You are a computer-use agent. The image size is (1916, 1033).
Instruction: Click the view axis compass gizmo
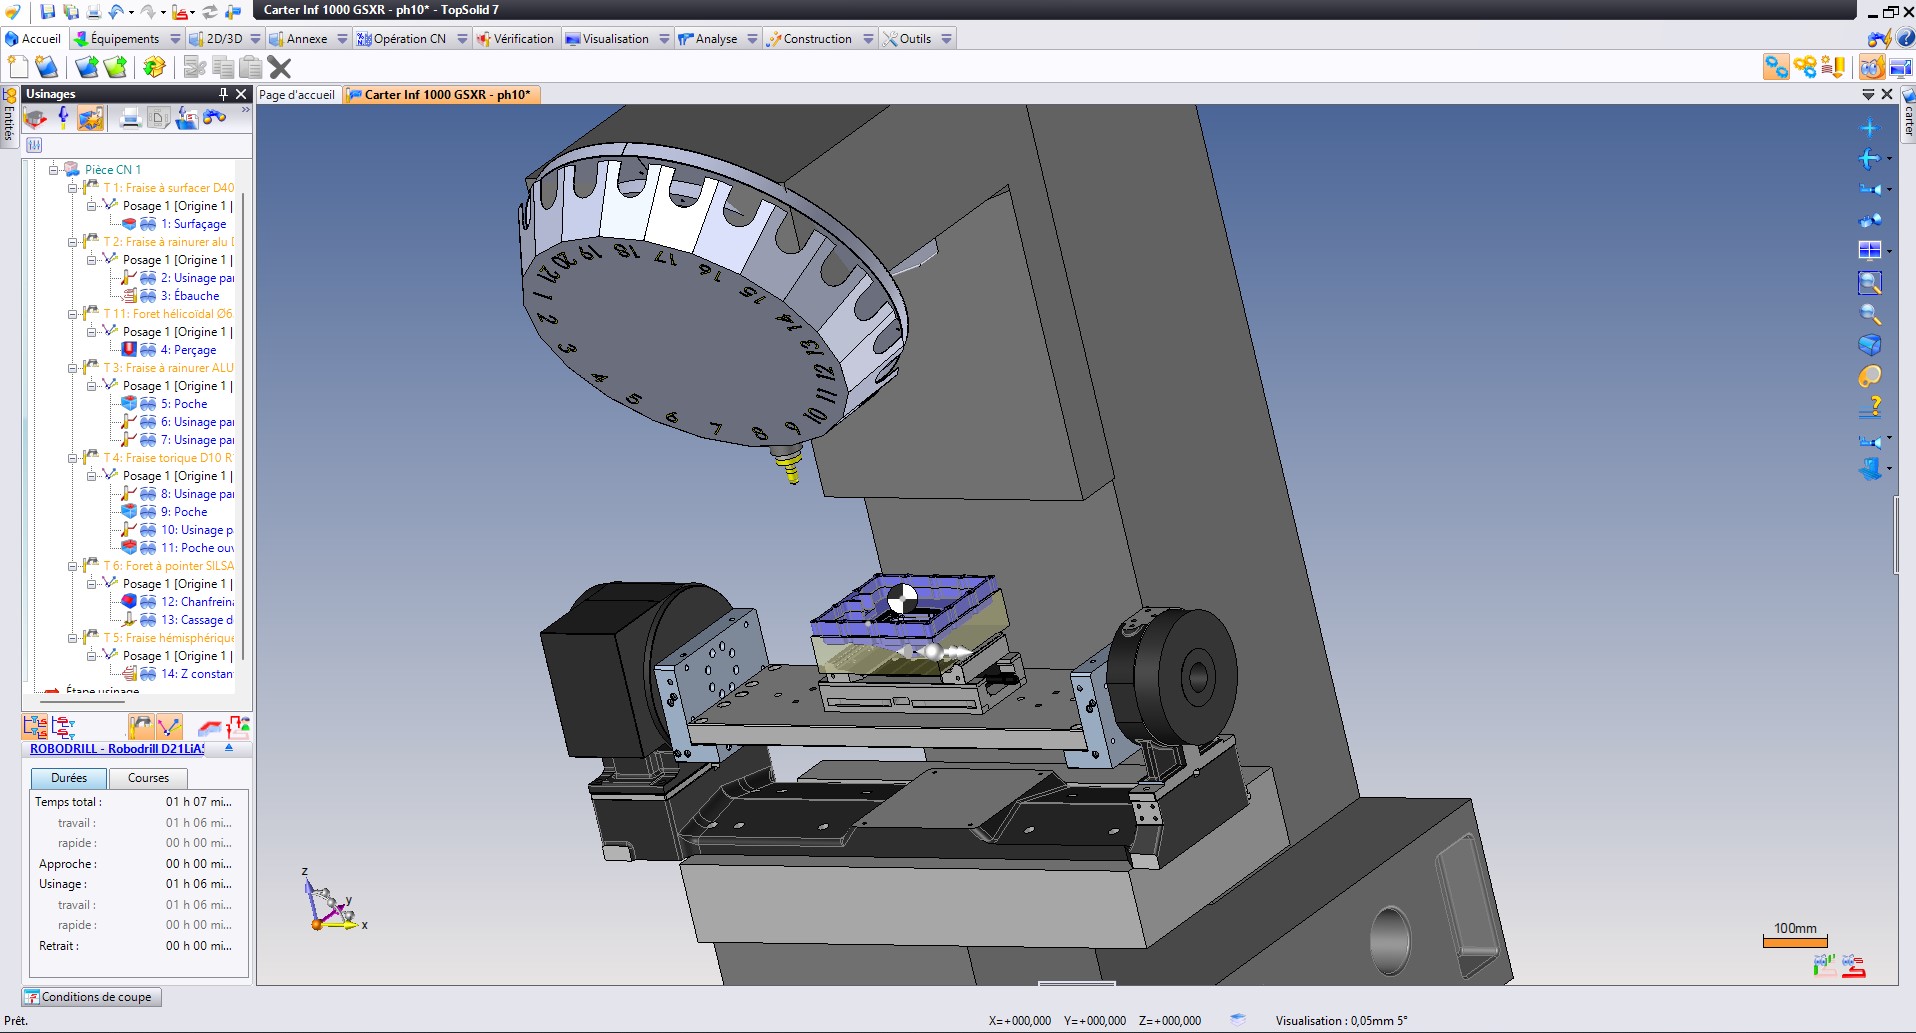[333, 902]
